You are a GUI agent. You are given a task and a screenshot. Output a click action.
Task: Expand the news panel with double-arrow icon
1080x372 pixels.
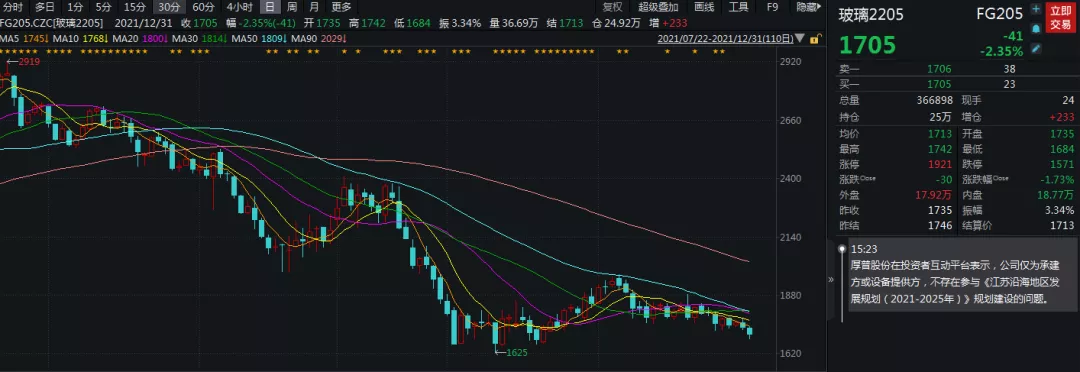coord(830,280)
